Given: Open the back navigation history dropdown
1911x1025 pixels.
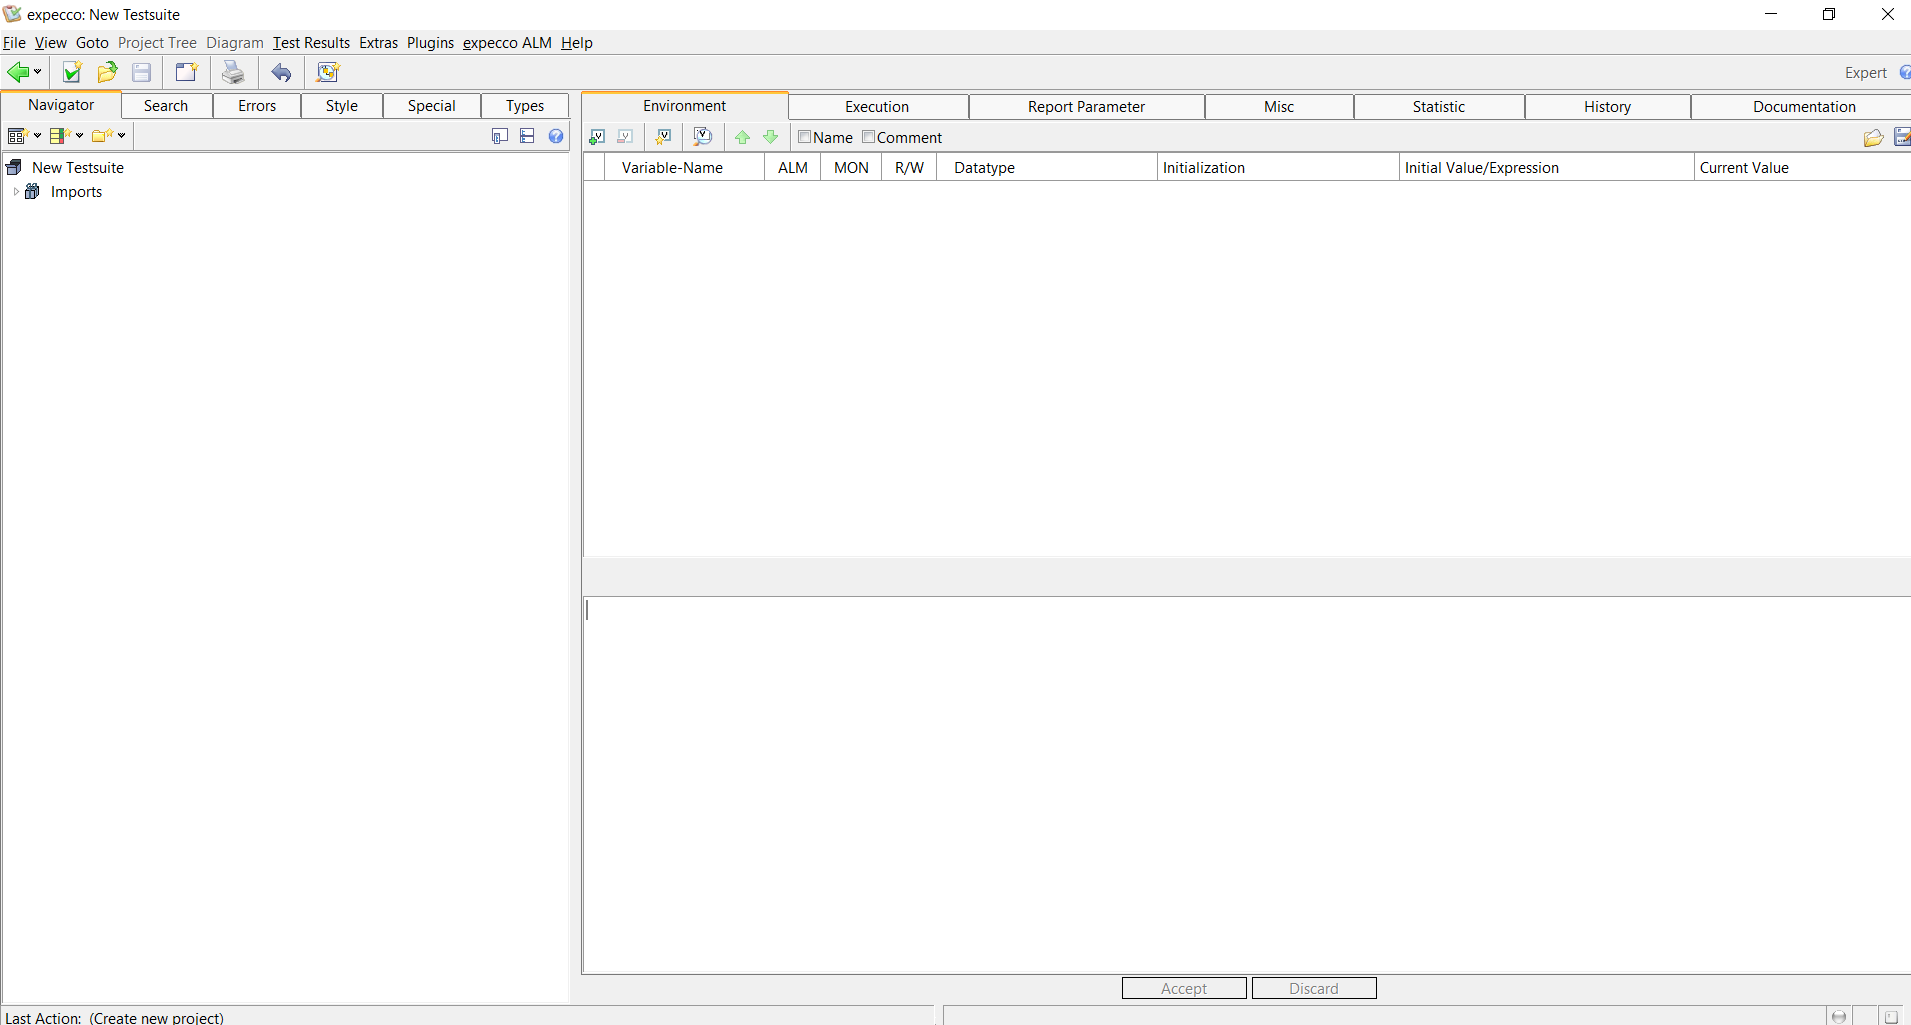Looking at the screenshot, I should pos(38,72).
